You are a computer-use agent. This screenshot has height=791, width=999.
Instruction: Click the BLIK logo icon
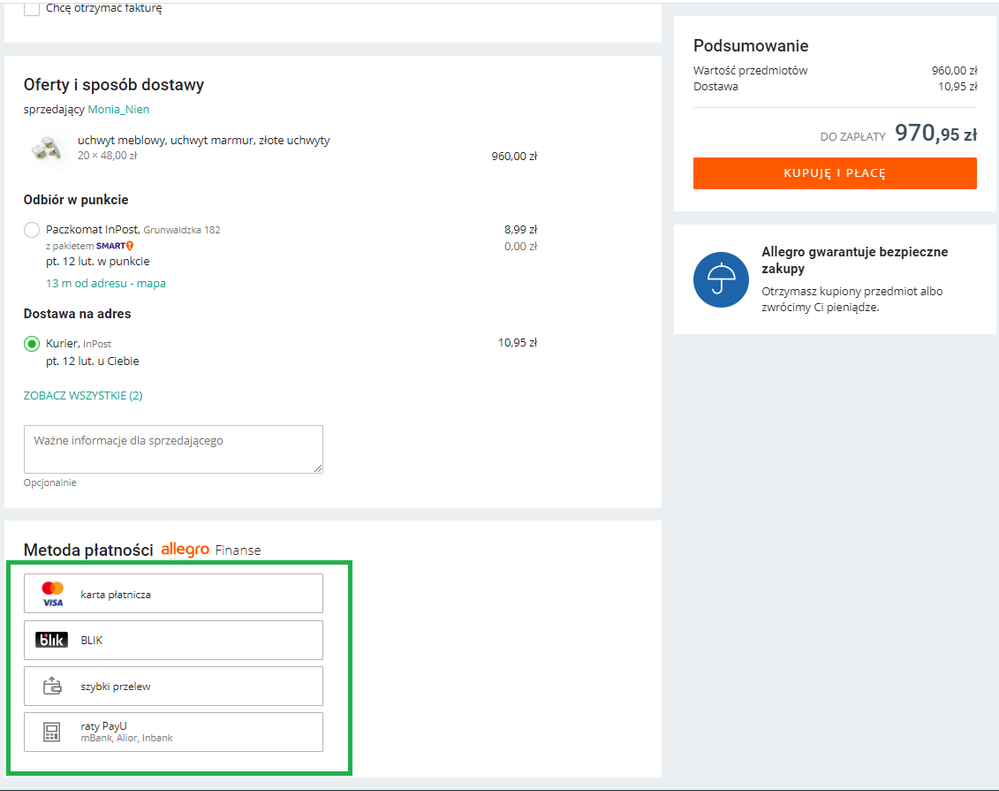(52, 640)
